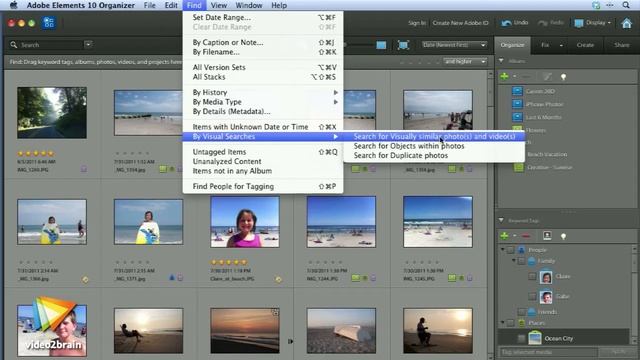Viewport: 640px width, 360px height.
Task: Click the Albums lightbulb tip icon
Action: pyautogui.click(x=563, y=76)
